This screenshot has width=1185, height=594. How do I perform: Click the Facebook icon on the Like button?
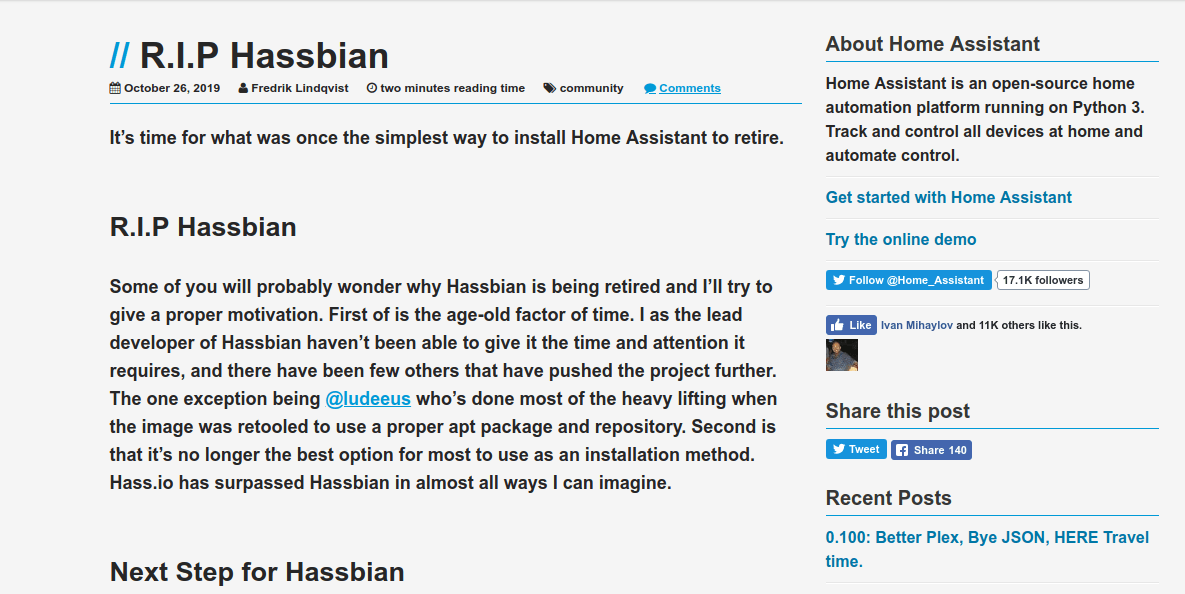[x=838, y=324]
